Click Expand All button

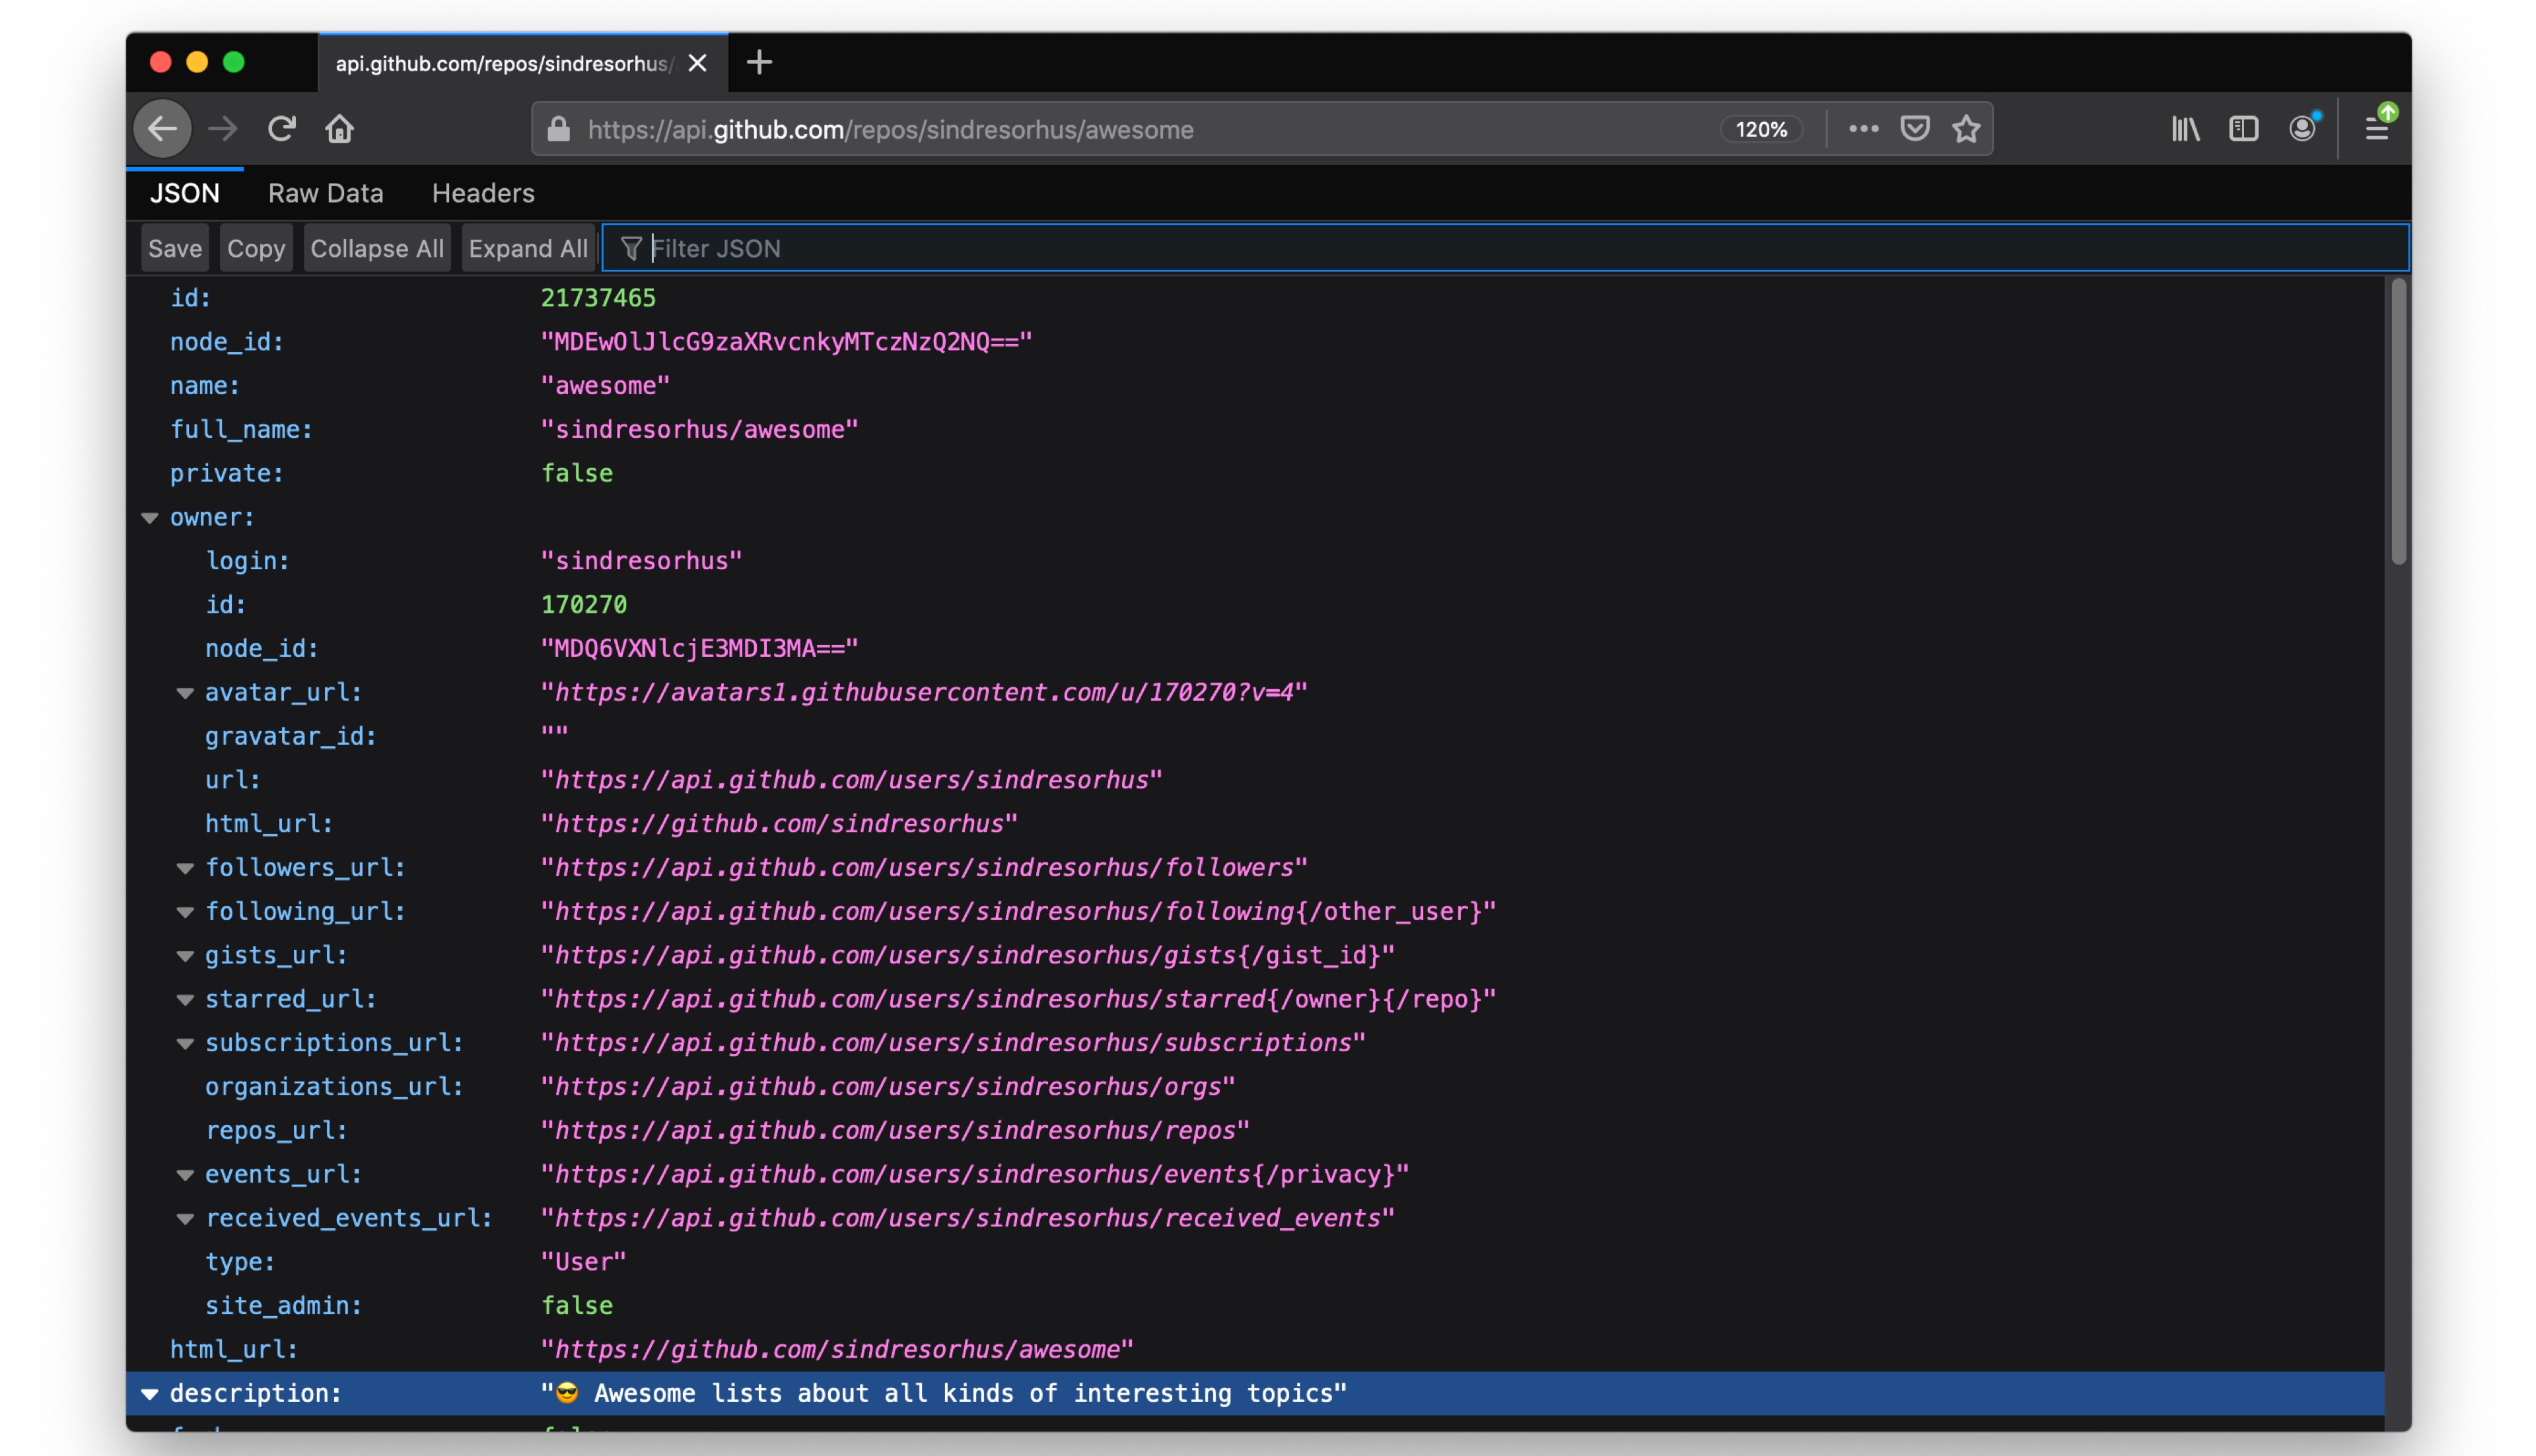pos(528,248)
